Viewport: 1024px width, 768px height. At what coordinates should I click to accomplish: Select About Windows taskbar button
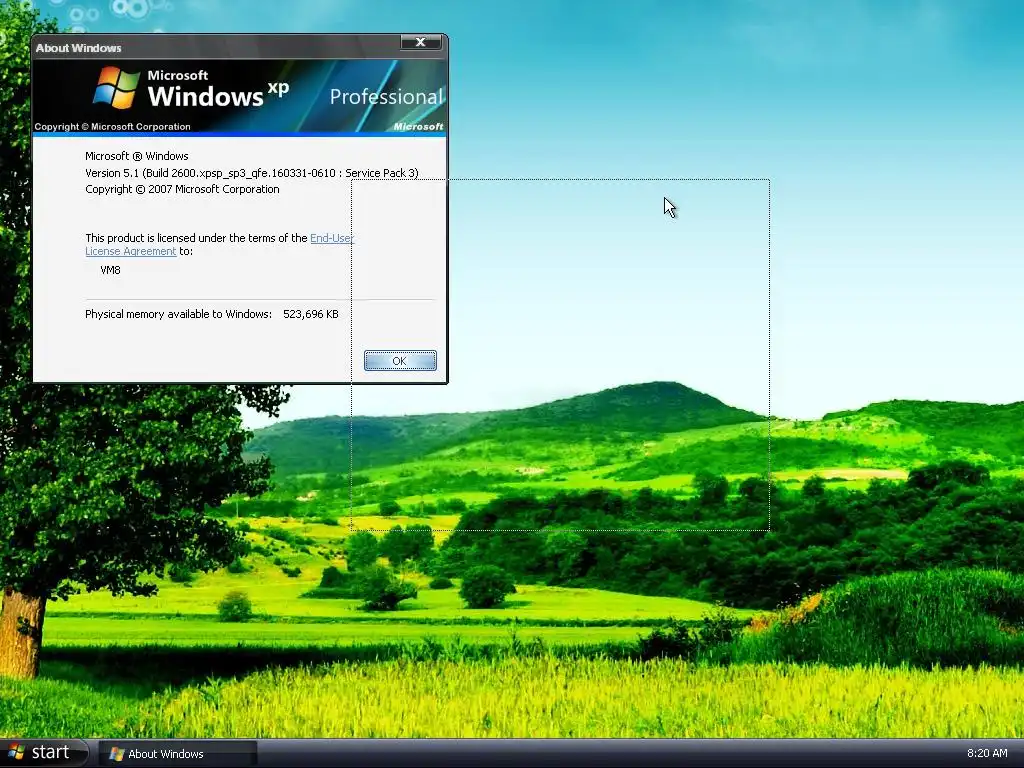(x=177, y=754)
